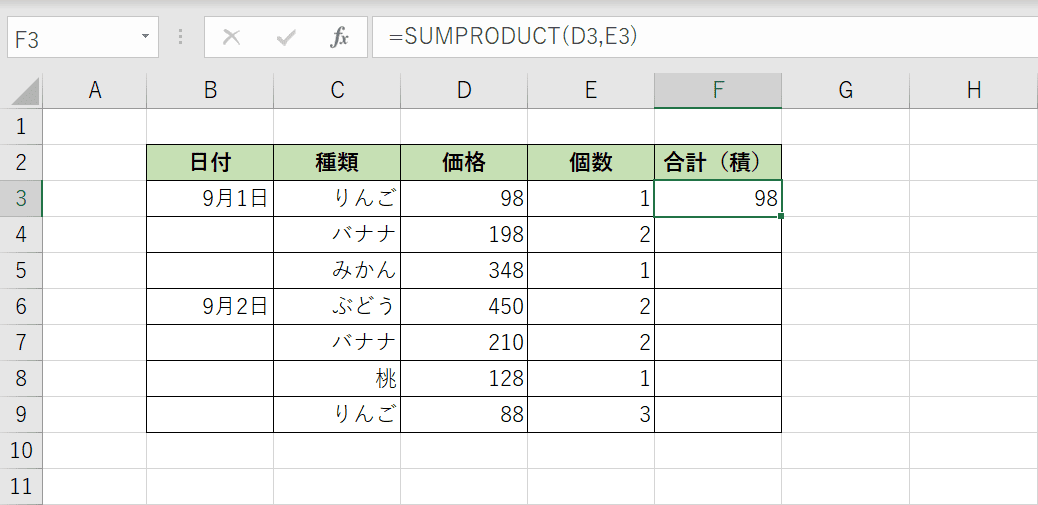Select price cell 450
This screenshot has width=1038, height=505.
pos(464,306)
